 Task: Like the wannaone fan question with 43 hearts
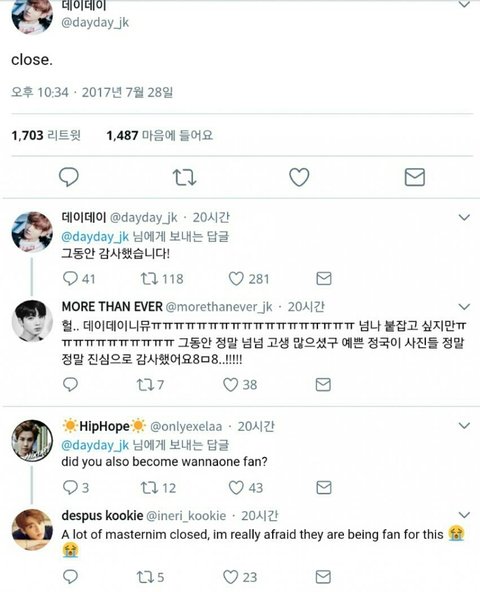point(236,487)
